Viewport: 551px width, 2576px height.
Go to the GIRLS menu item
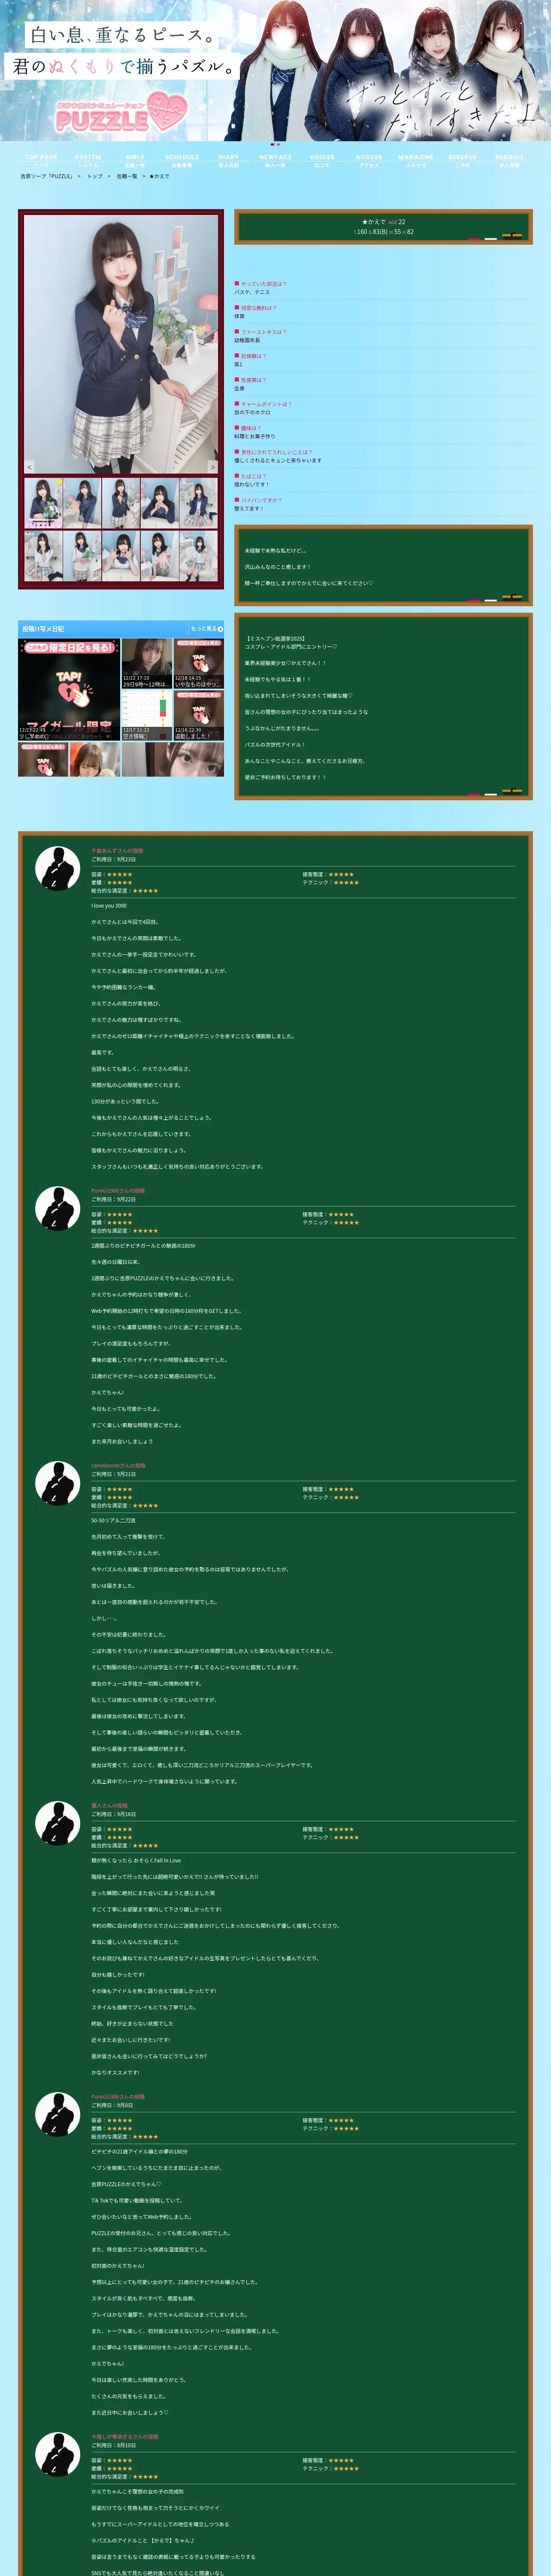pos(135,160)
